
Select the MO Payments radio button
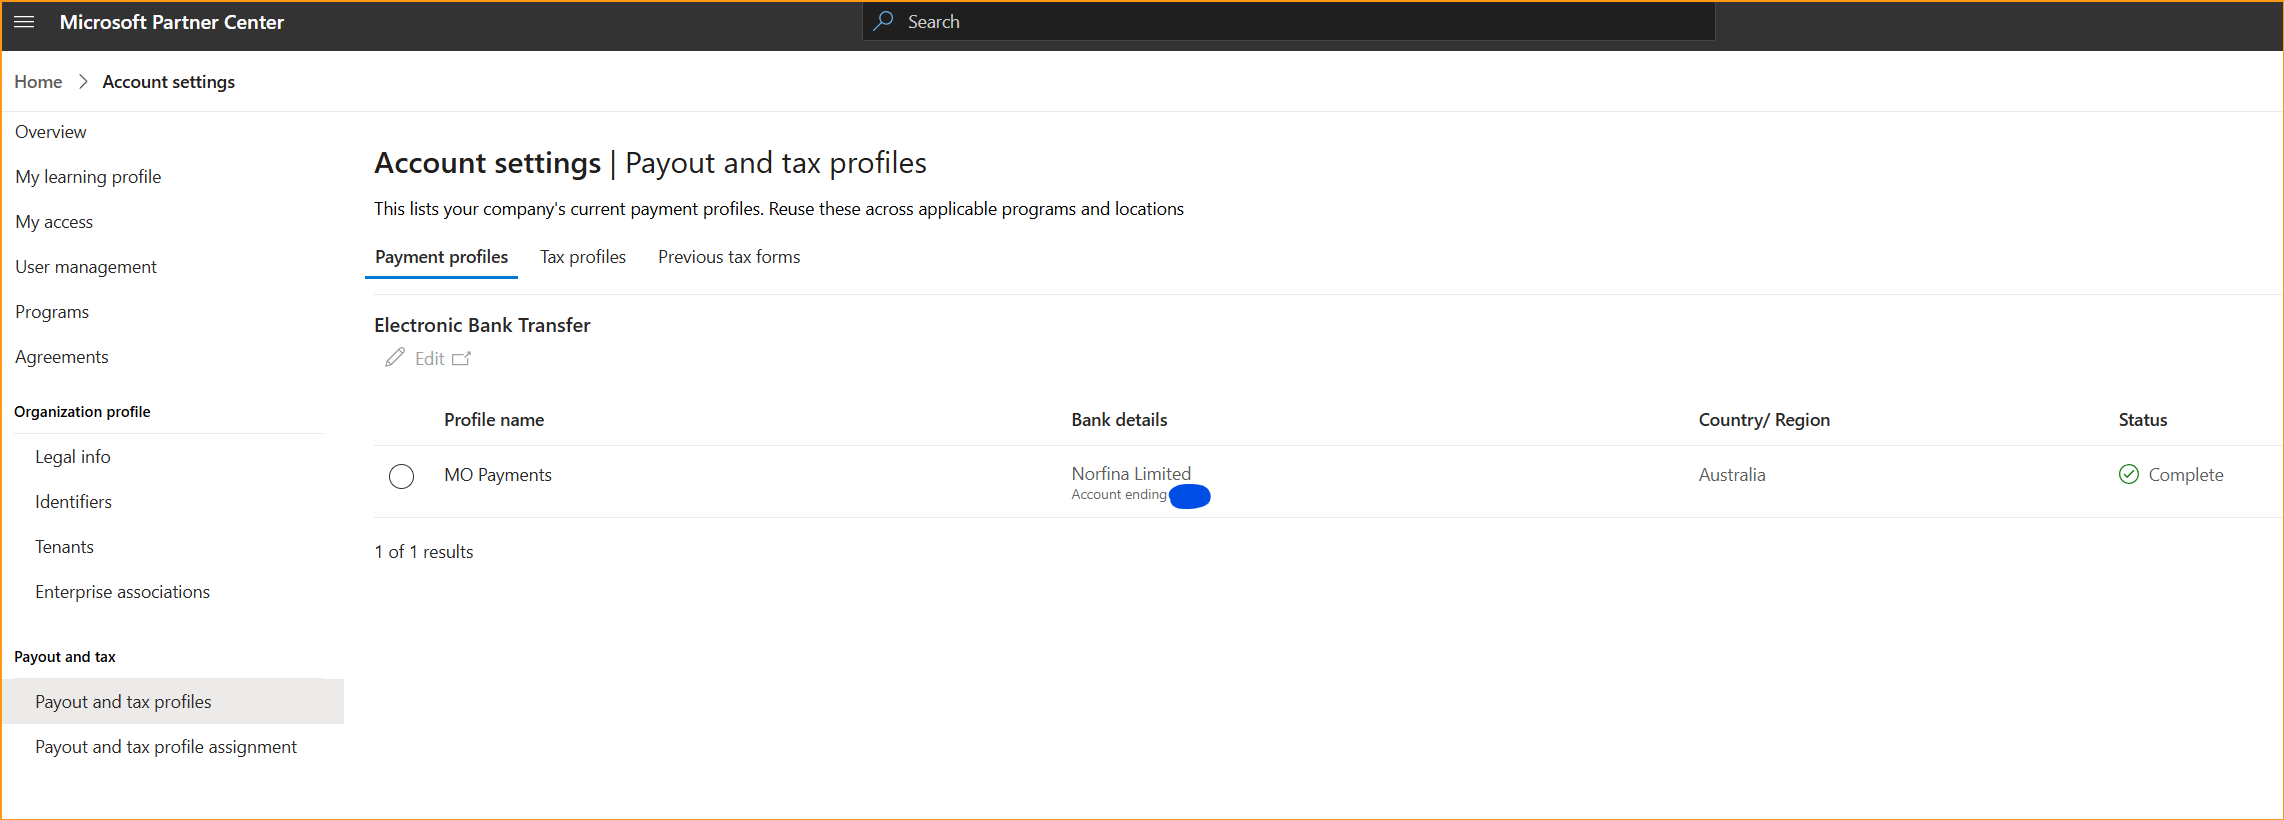coord(401,476)
